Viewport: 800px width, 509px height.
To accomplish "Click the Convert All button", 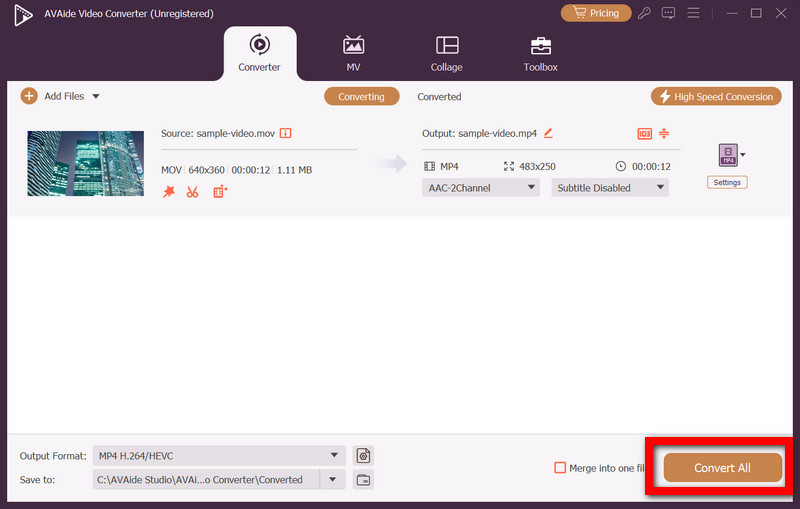I will click(x=722, y=468).
